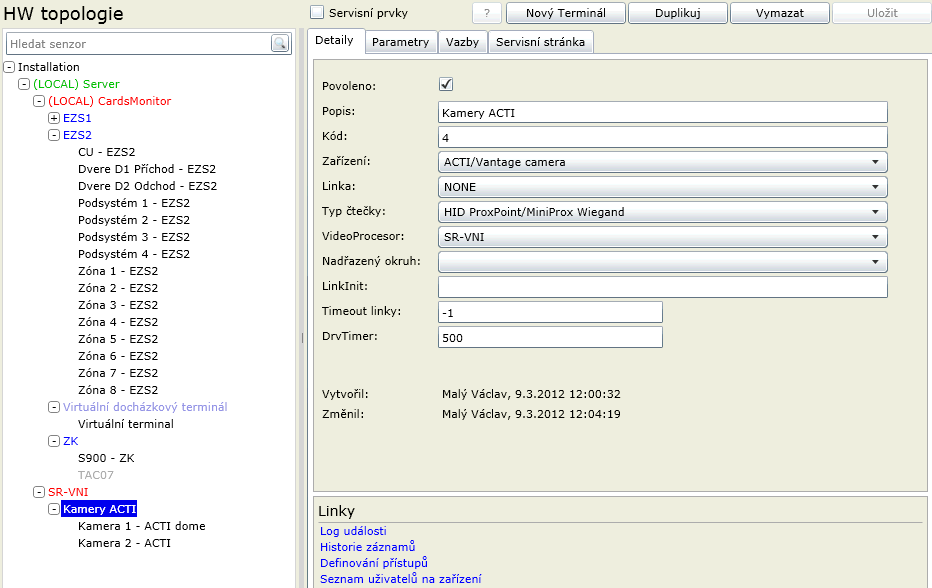Select Zóna 6 - EZS2
The image size is (932, 588).
[118, 356]
